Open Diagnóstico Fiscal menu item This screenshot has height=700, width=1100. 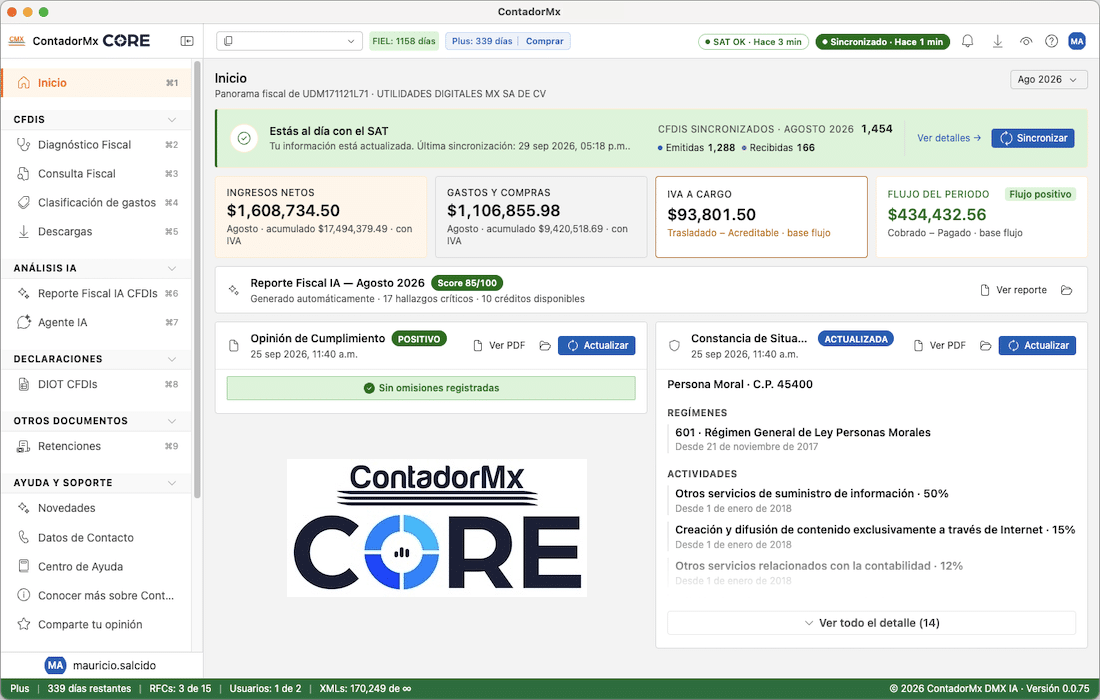coord(97,144)
